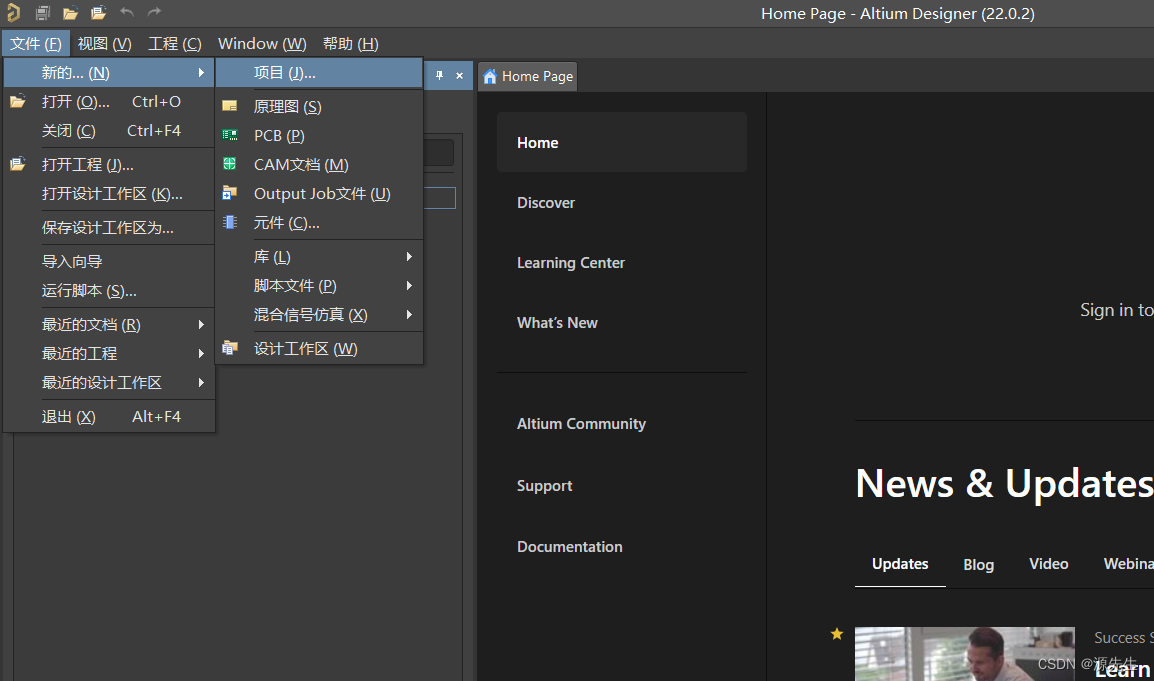The image size is (1154, 681).
Task: Choose 关闭 (C) from File menu
Action: tap(109, 131)
